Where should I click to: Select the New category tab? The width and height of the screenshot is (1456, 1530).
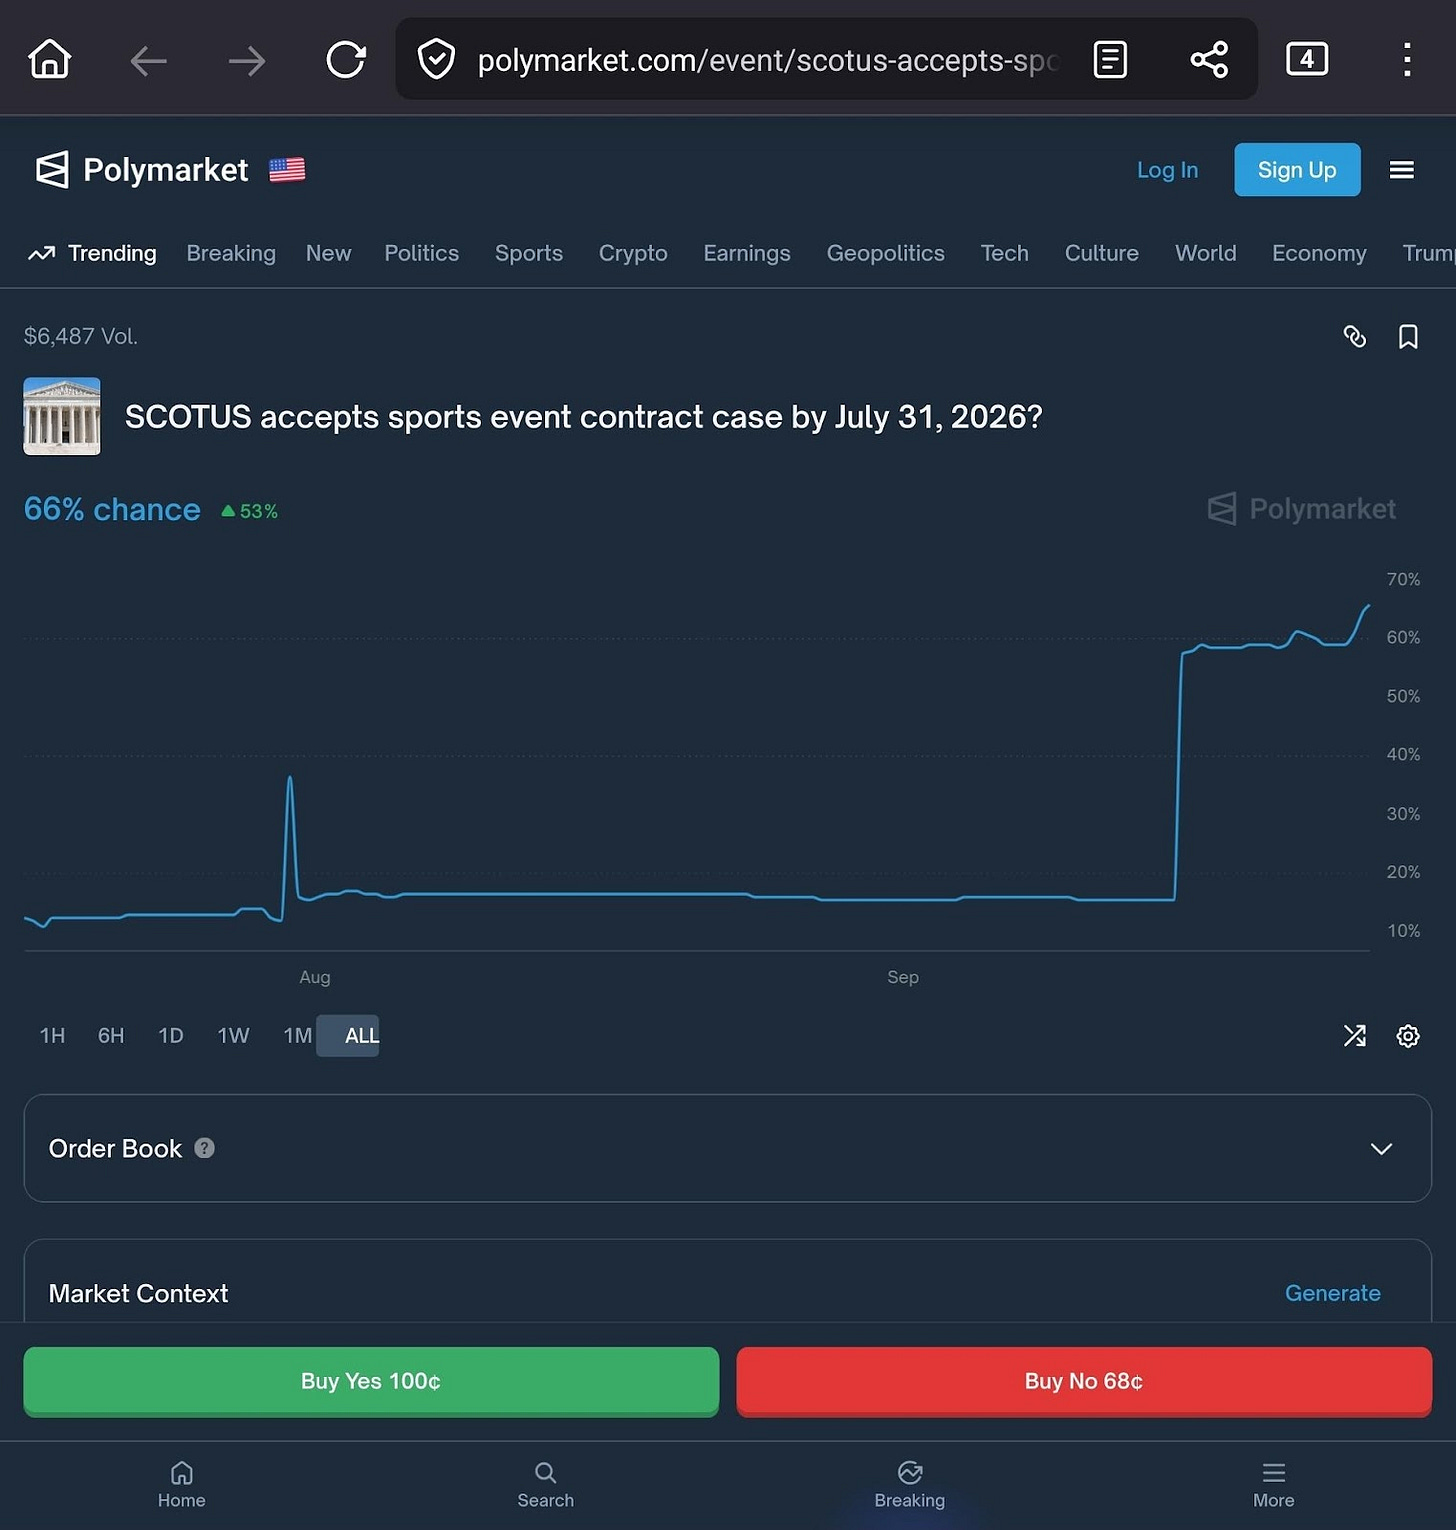pos(328,253)
